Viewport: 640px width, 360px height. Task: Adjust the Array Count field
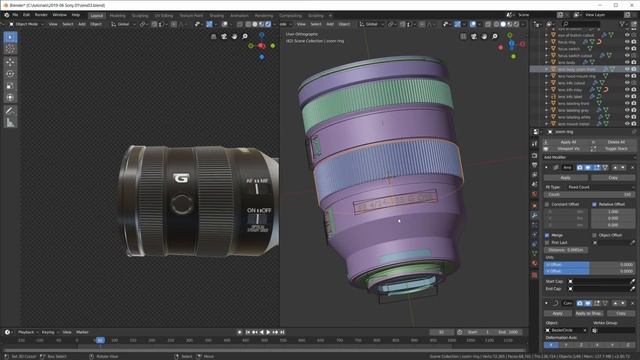(x=589, y=195)
